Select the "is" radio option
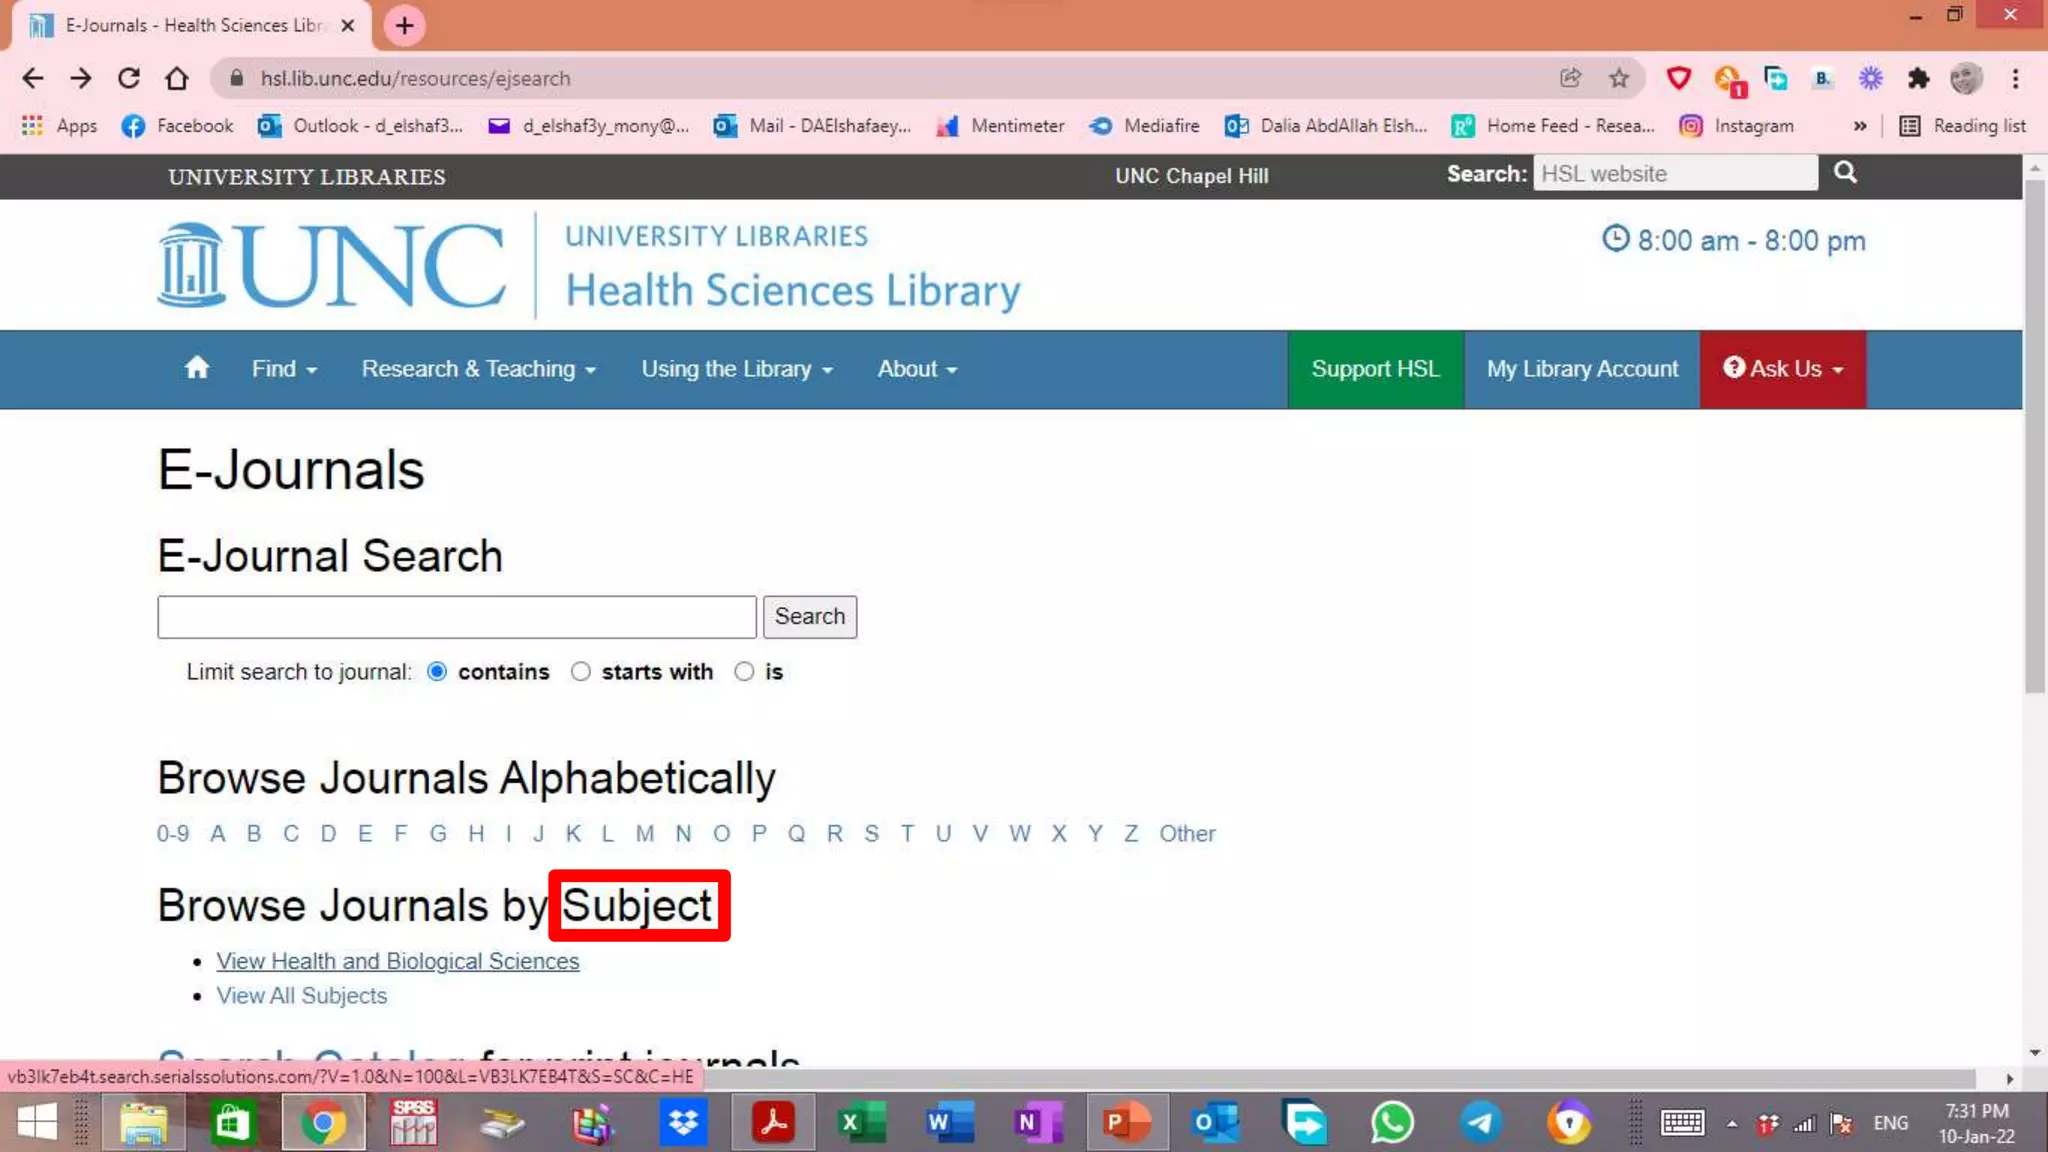This screenshot has width=2048, height=1152. pyautogui.click(x=744, y=672)
